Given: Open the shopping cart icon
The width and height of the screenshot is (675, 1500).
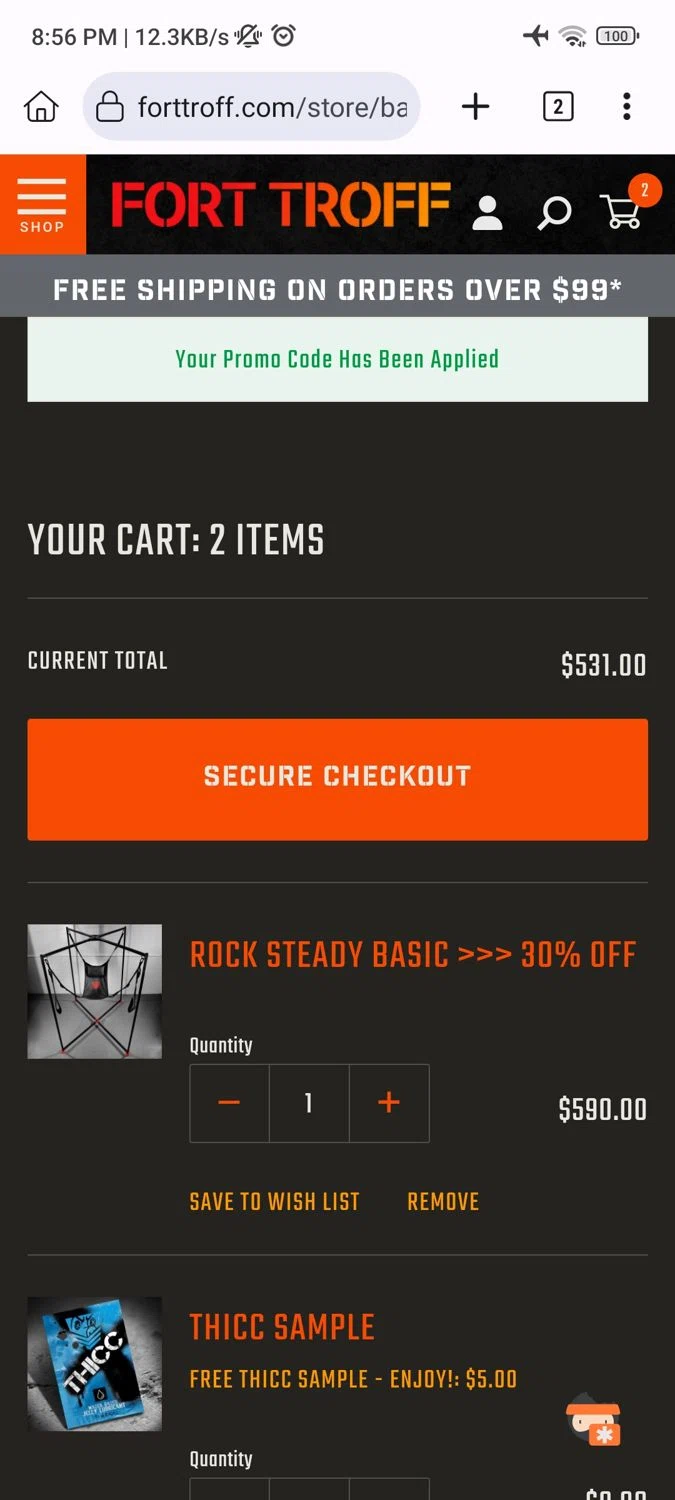Looking at the screenshot, I should click(622, 210).
